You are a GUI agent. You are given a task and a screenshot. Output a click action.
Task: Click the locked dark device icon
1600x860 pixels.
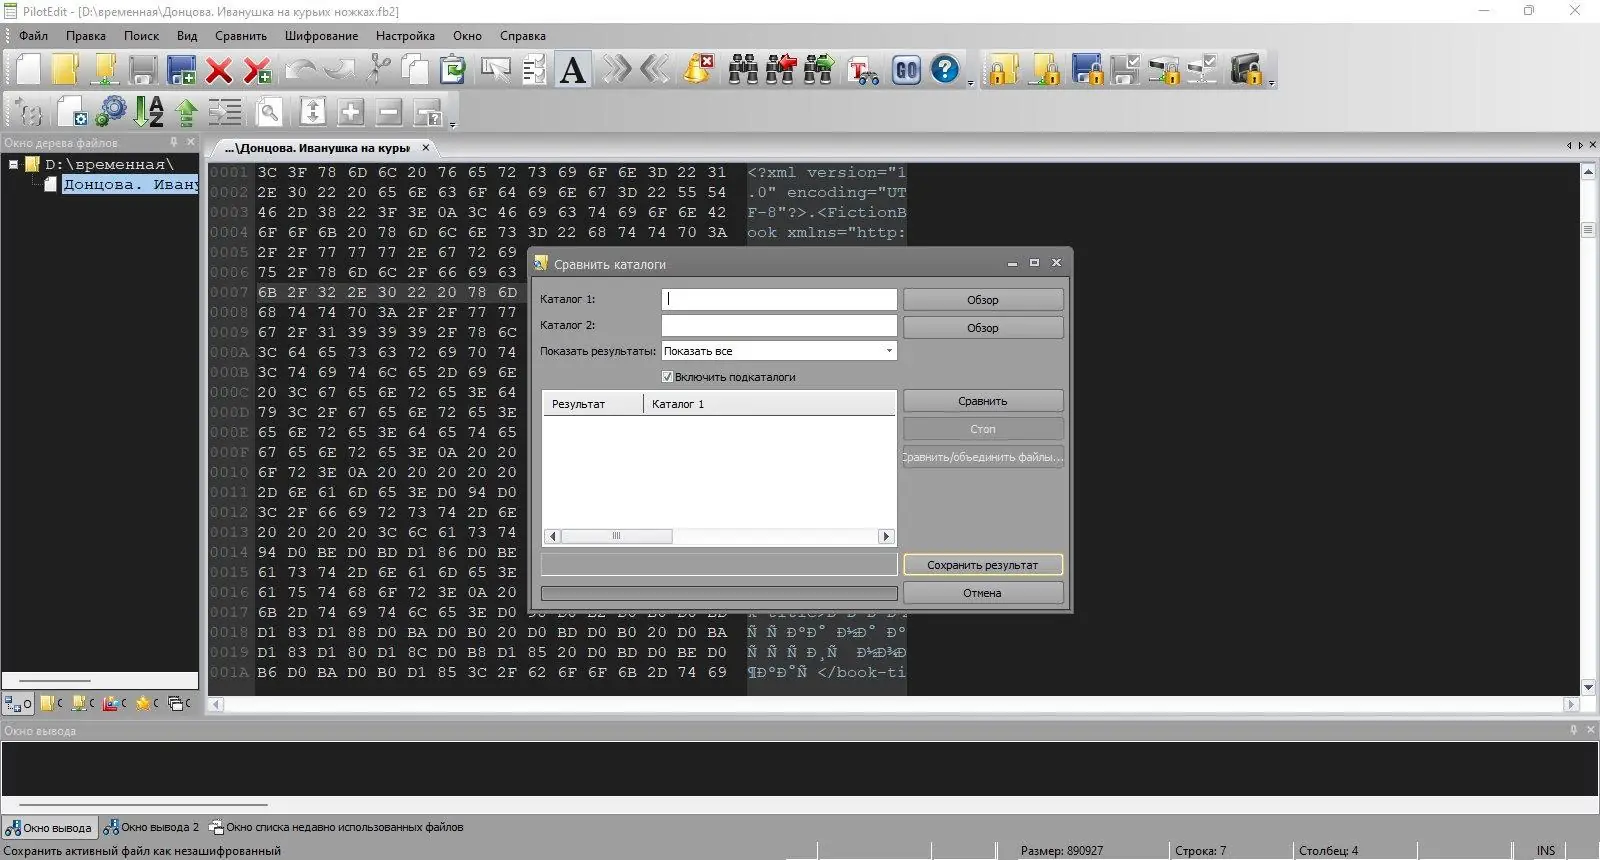[x=1246, y=70]
